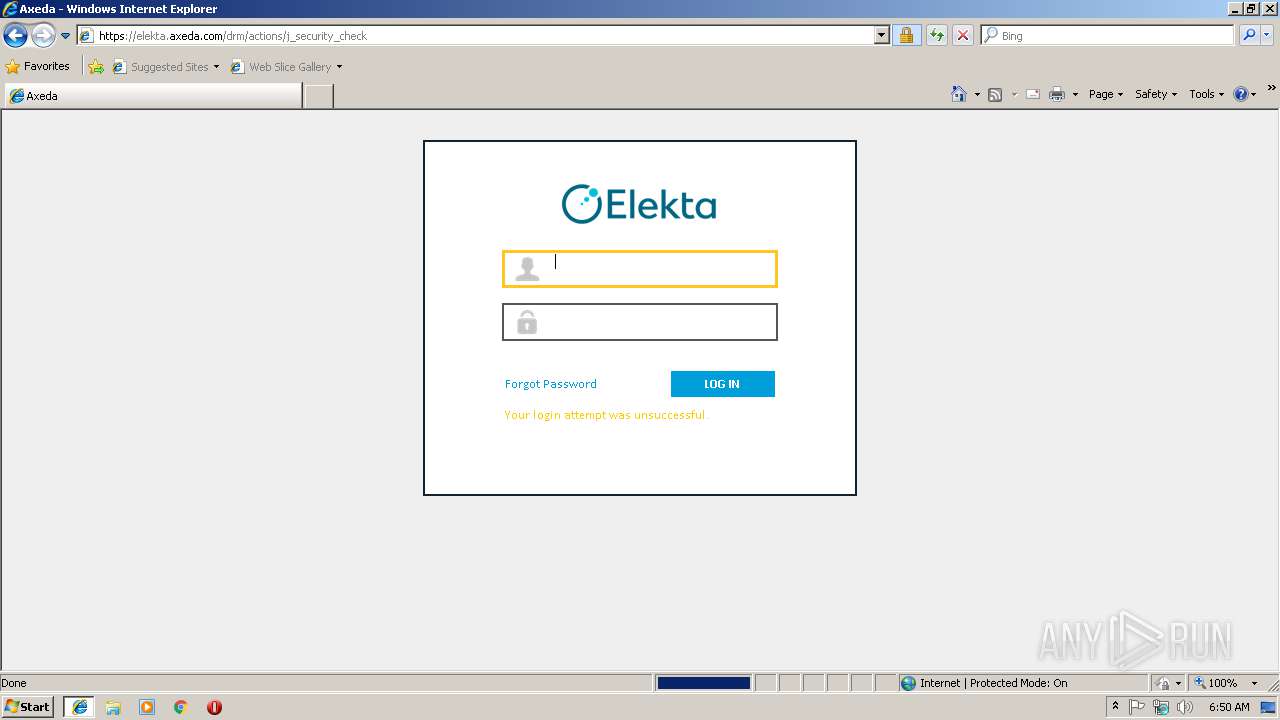This screenshot has height=720, width=1280.
Task: Expand the address bar autocomplete dropdown
Action: tap(881, 36)
